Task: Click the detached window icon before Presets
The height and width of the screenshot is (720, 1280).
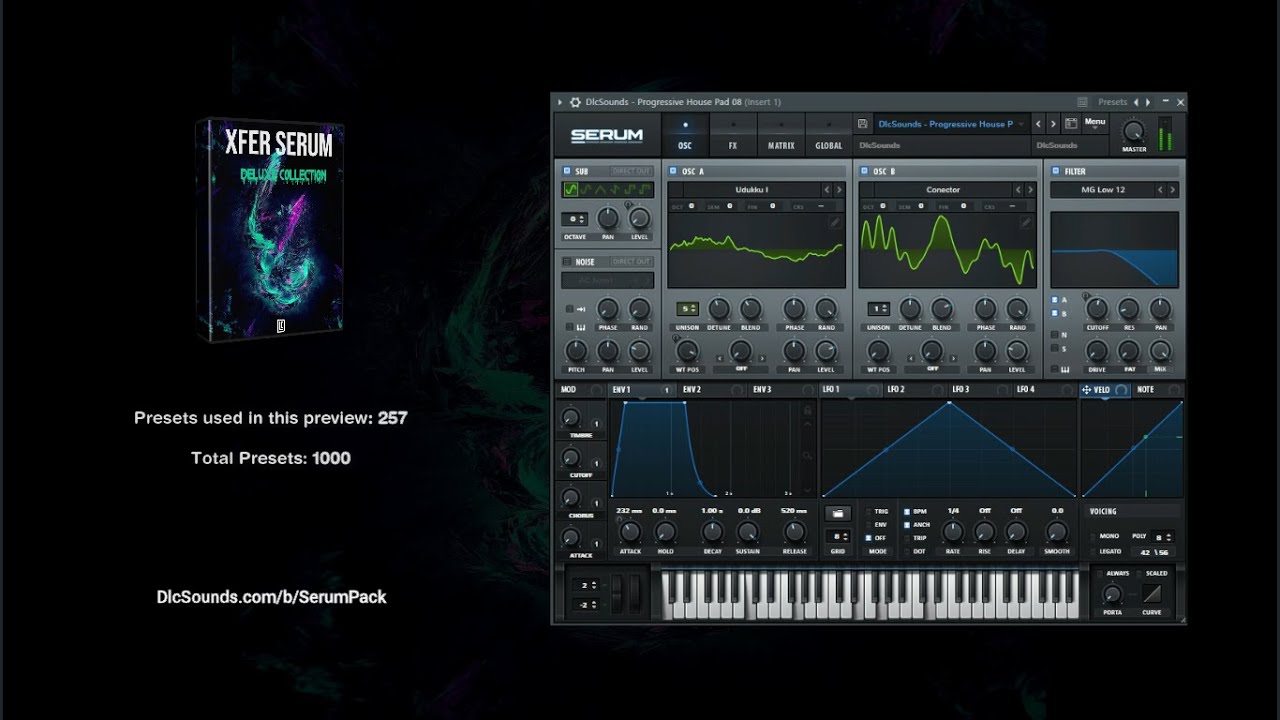Action: tap(1082, 102)
